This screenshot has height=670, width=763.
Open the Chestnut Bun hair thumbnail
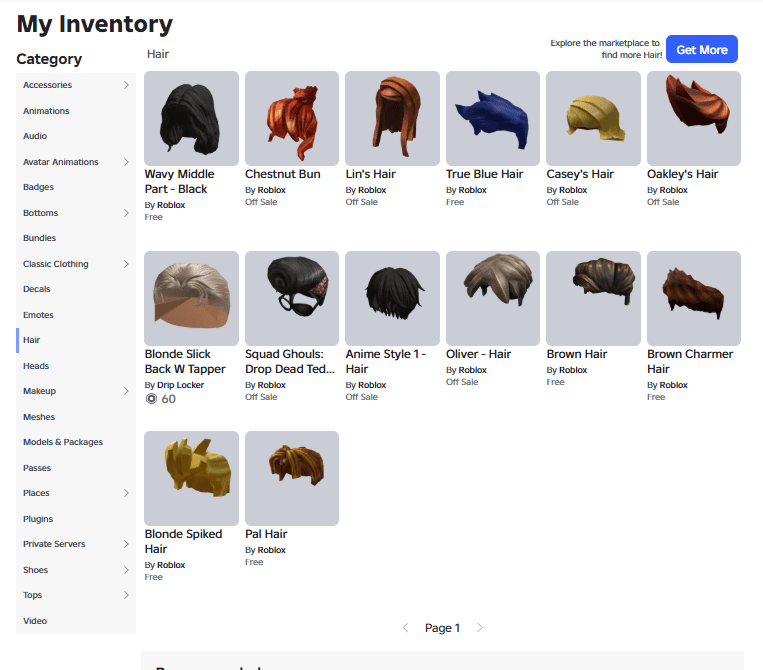292,118
